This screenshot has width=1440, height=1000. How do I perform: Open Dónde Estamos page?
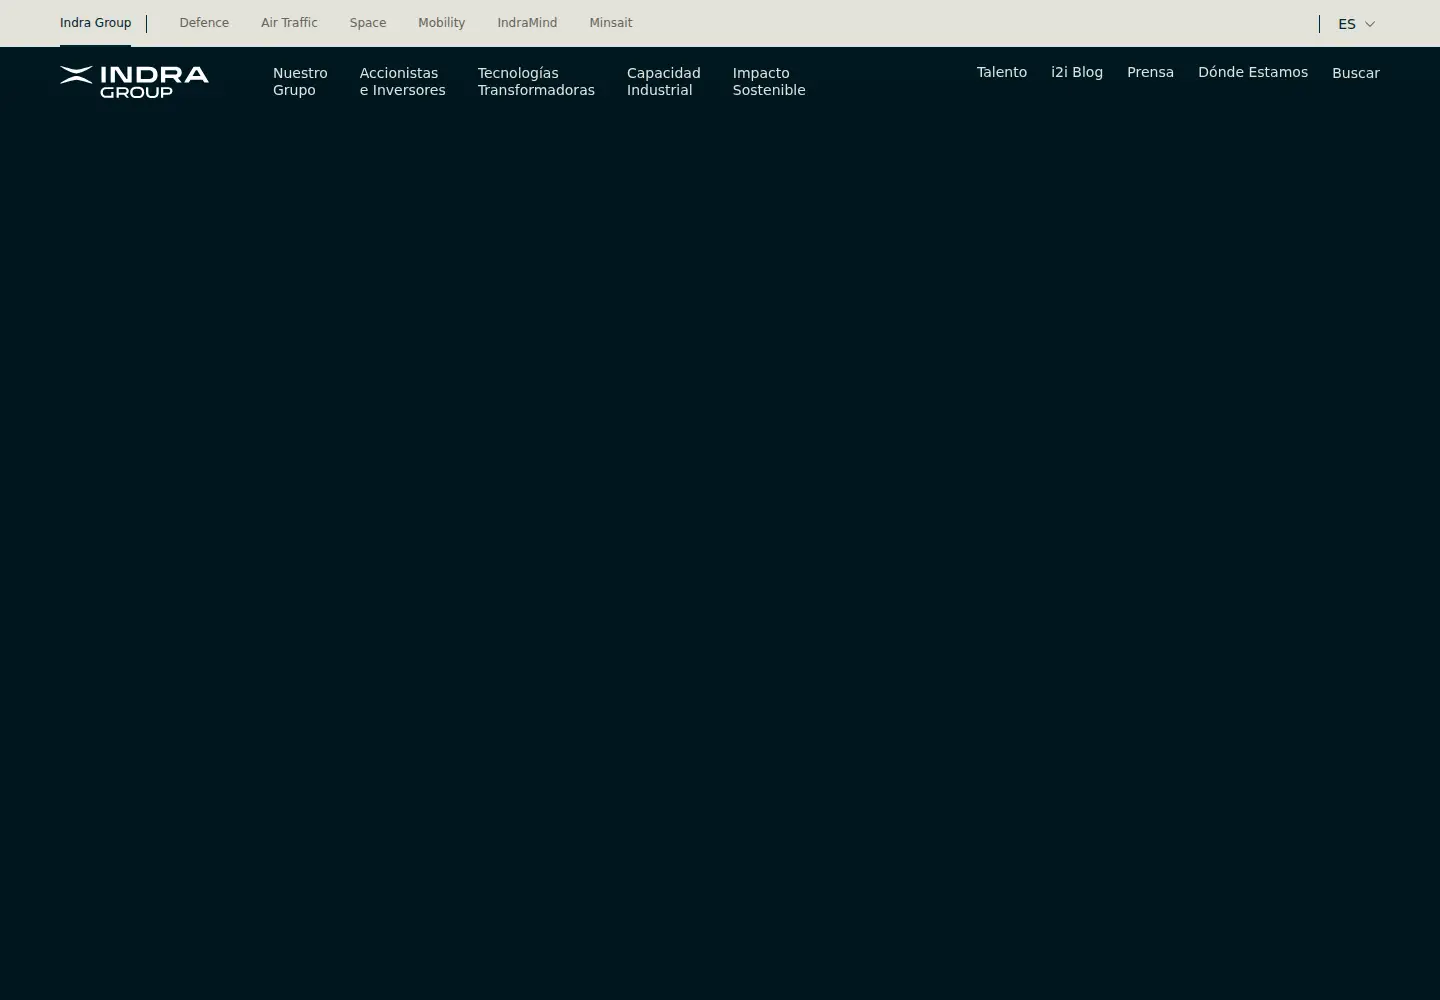(1253, 72)
